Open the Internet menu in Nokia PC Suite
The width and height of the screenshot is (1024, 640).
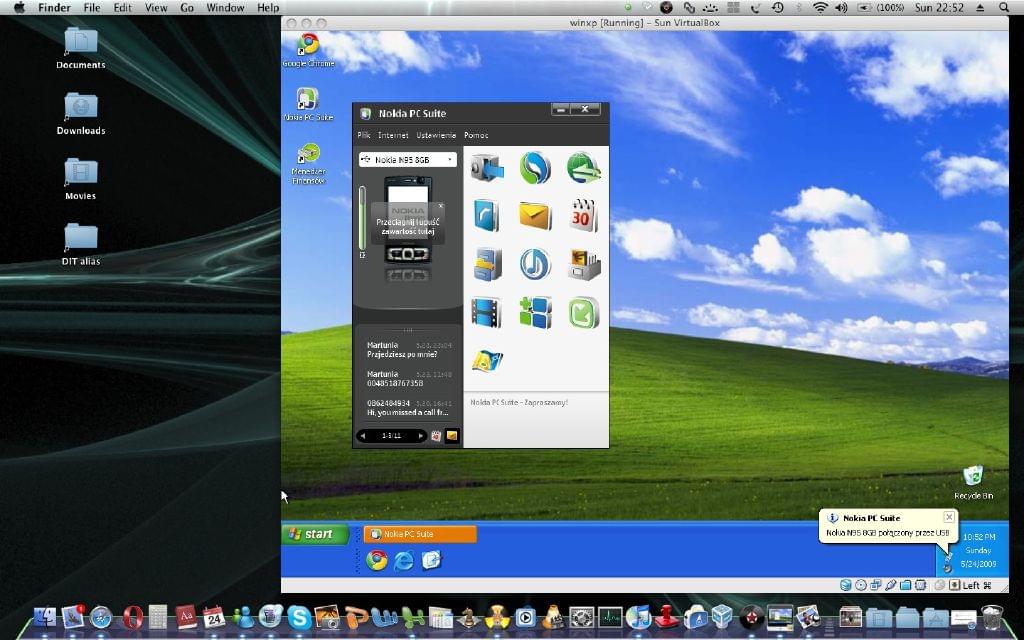point(393,135)
